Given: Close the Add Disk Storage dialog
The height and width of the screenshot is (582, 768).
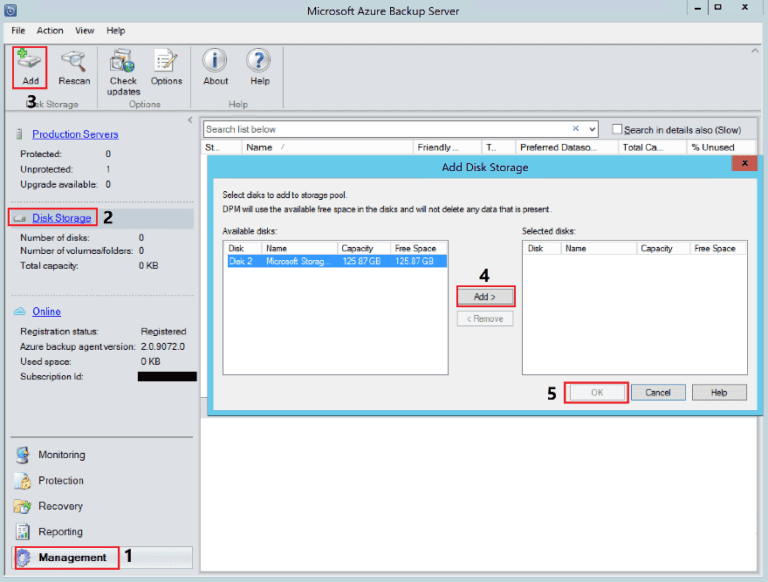Looking at the screenshot, I should coord(744,163).
